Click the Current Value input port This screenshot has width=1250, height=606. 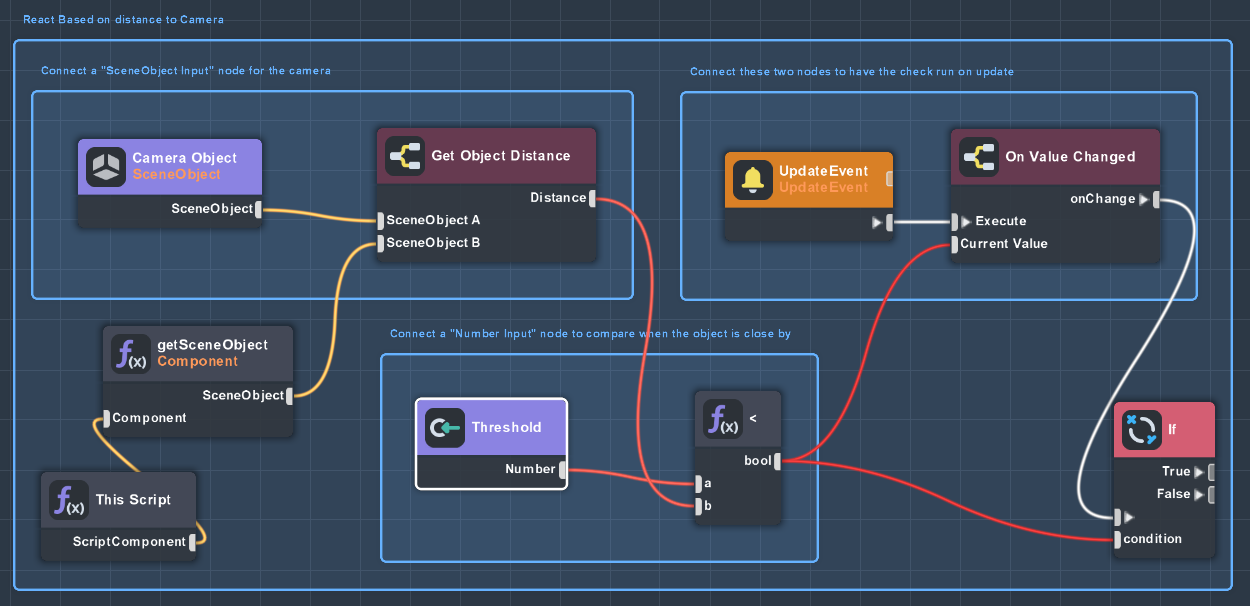tap(954, 244)
